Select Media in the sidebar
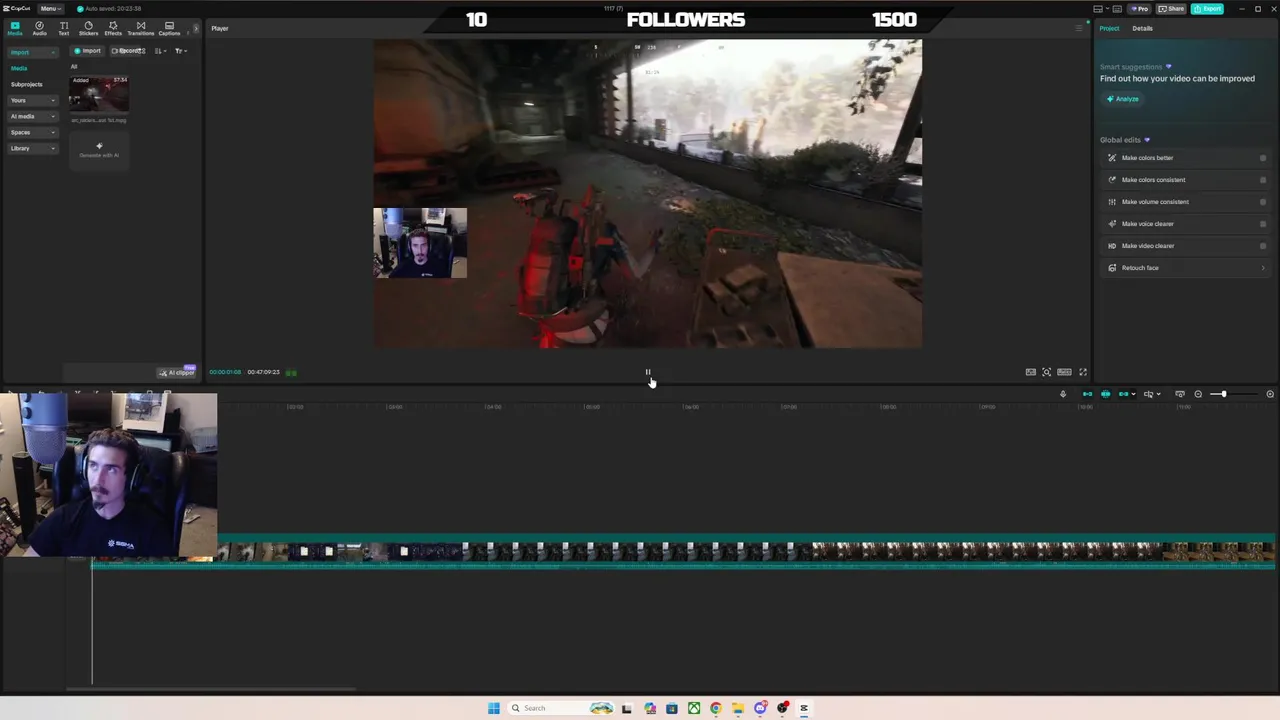This screenshot has width=1280, height=720. click(x=19, y=68)
